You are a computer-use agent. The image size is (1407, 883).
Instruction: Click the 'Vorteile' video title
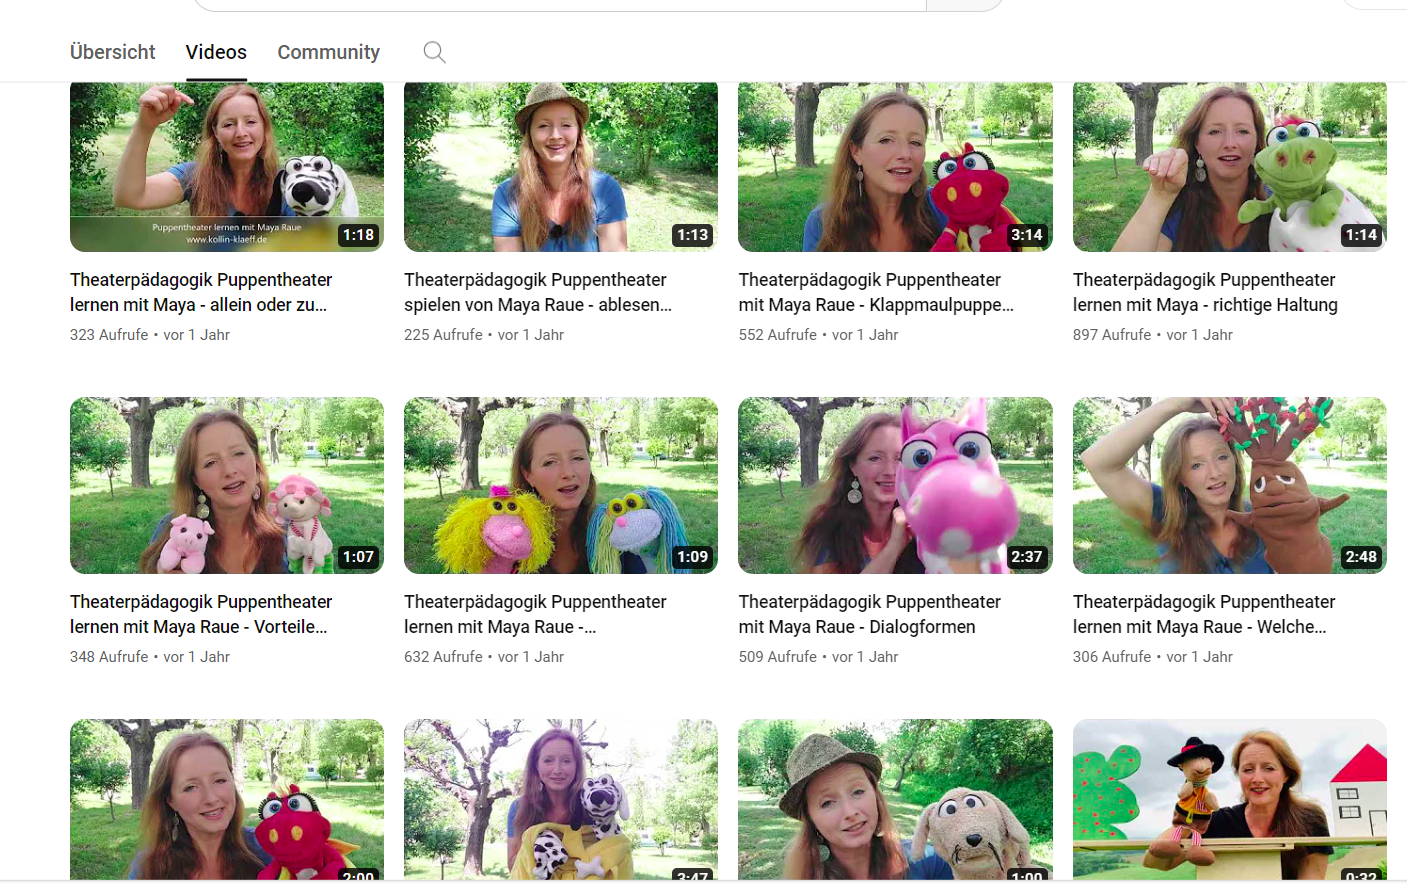[x=200, y=614]
